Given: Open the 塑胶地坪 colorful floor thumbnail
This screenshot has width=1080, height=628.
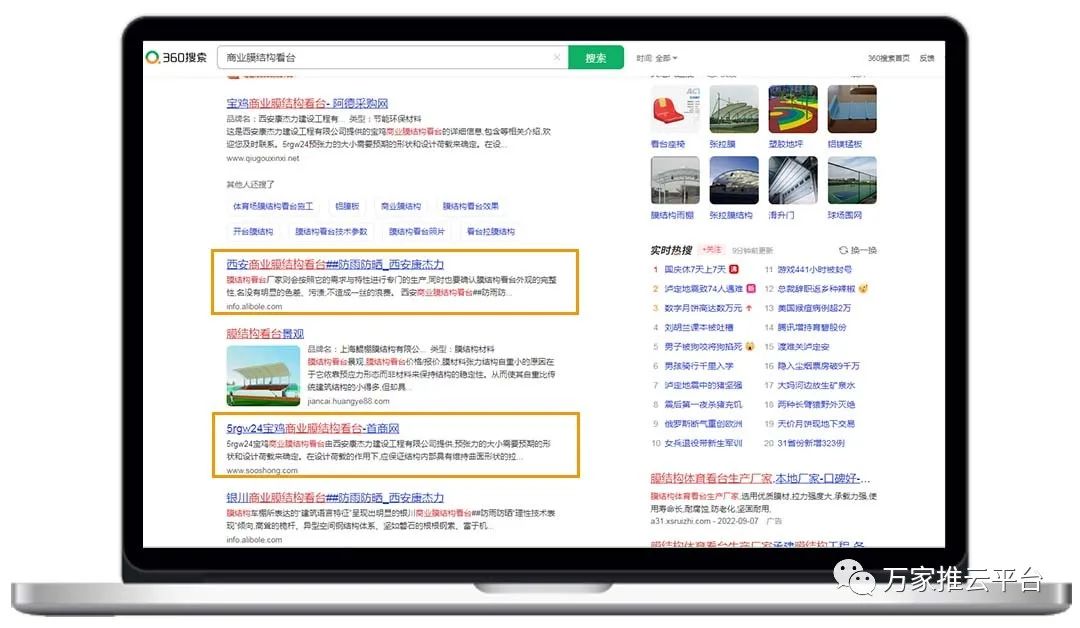Looking at the screenshot, I should coord(793,110).
